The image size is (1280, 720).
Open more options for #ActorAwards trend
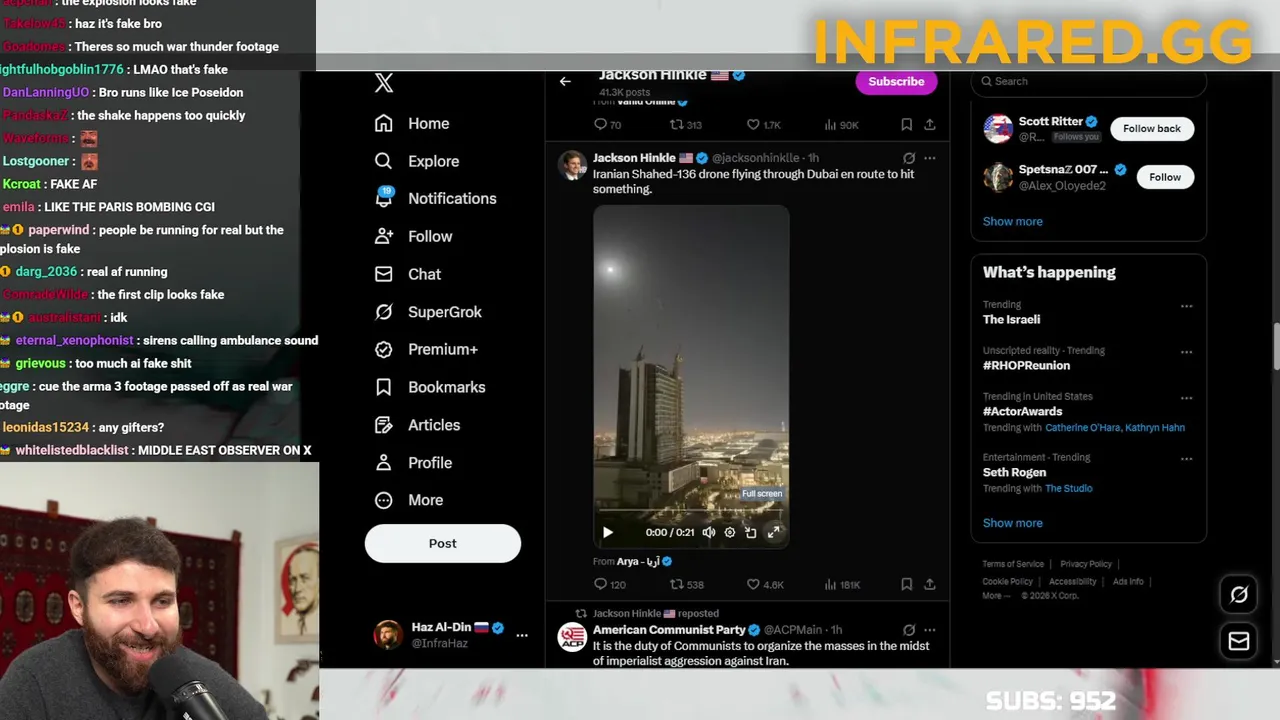pos(1186,398)
